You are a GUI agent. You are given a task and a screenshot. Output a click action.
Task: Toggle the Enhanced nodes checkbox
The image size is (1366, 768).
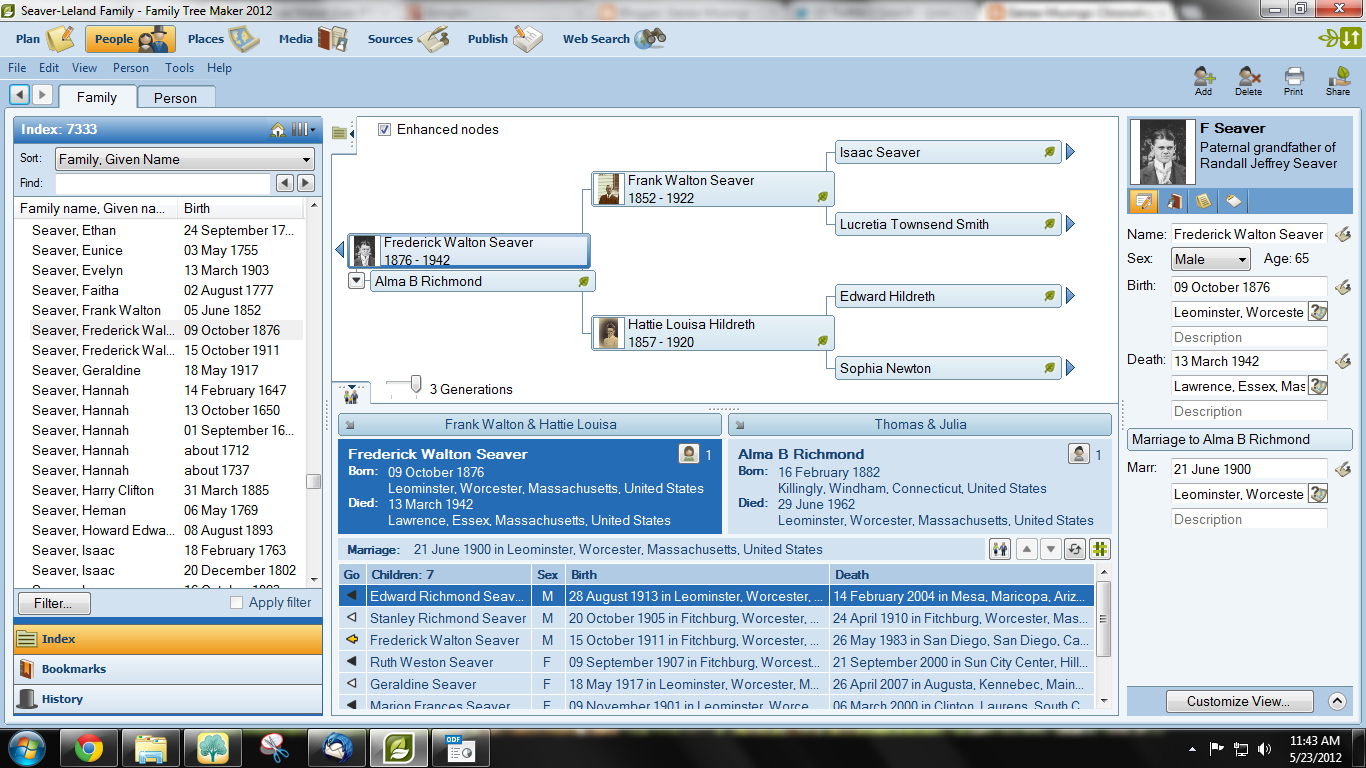[385, 129]
